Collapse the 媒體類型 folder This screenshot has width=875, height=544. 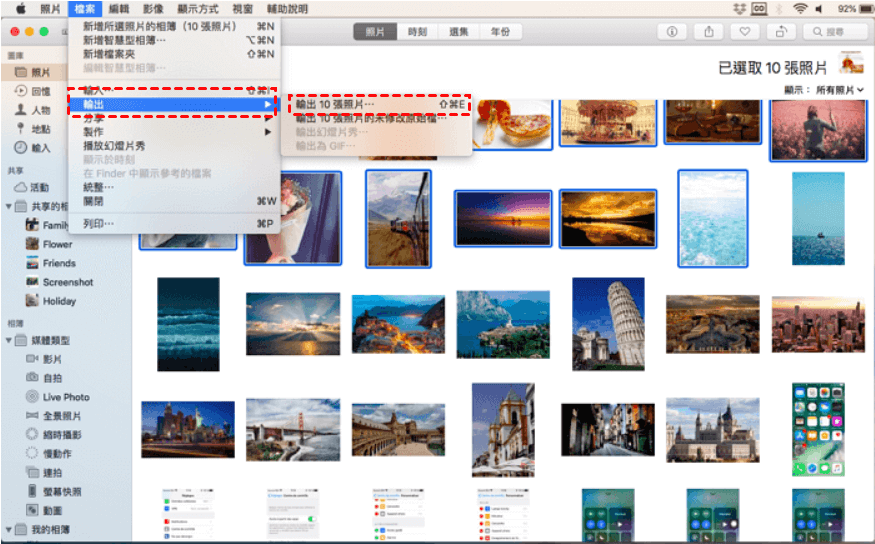(x=8, y=340)
